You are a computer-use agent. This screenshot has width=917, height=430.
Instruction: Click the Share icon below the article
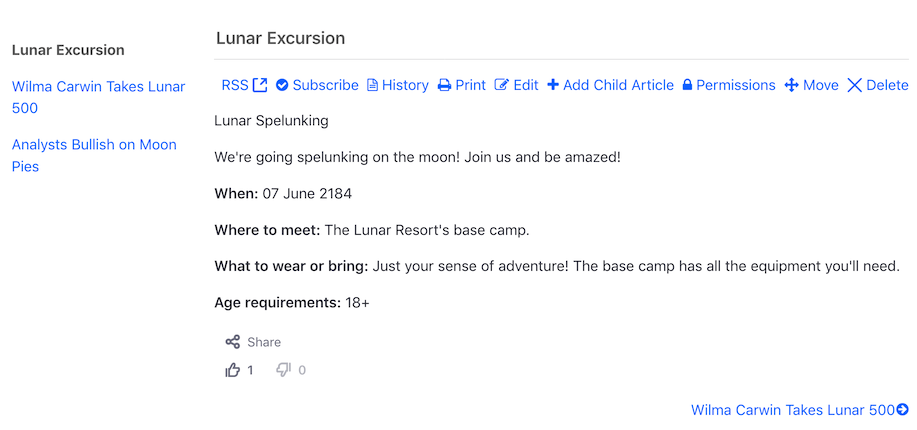pos(233,342)
